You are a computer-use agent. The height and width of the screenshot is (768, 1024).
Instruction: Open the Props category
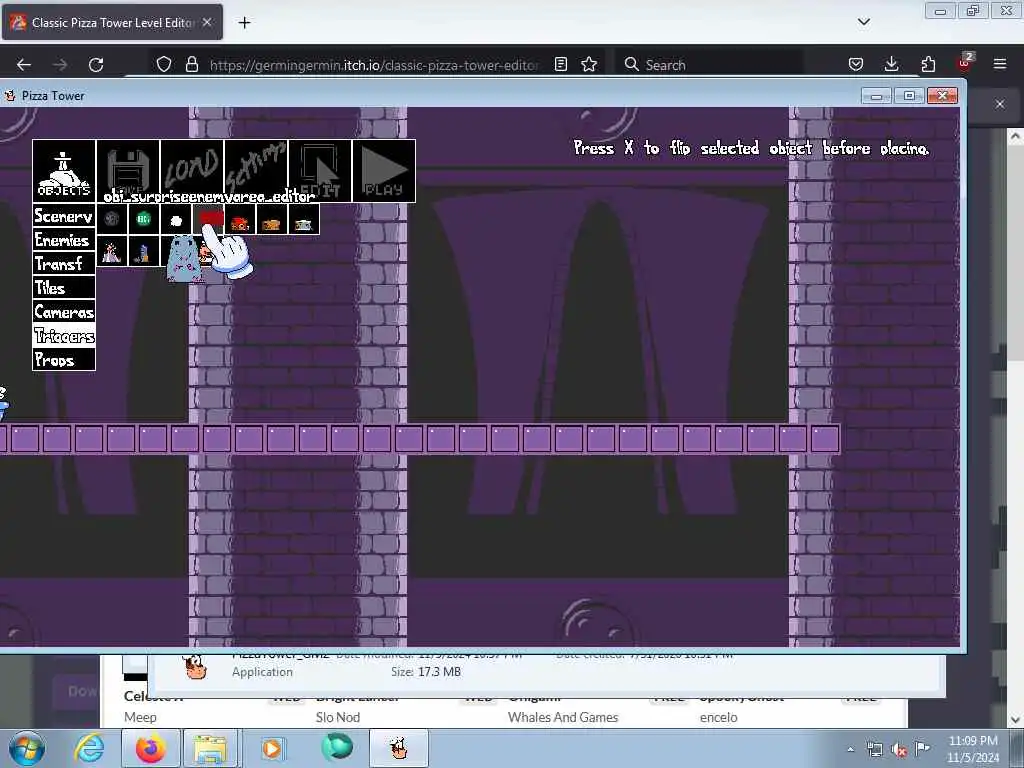(64, 360)
